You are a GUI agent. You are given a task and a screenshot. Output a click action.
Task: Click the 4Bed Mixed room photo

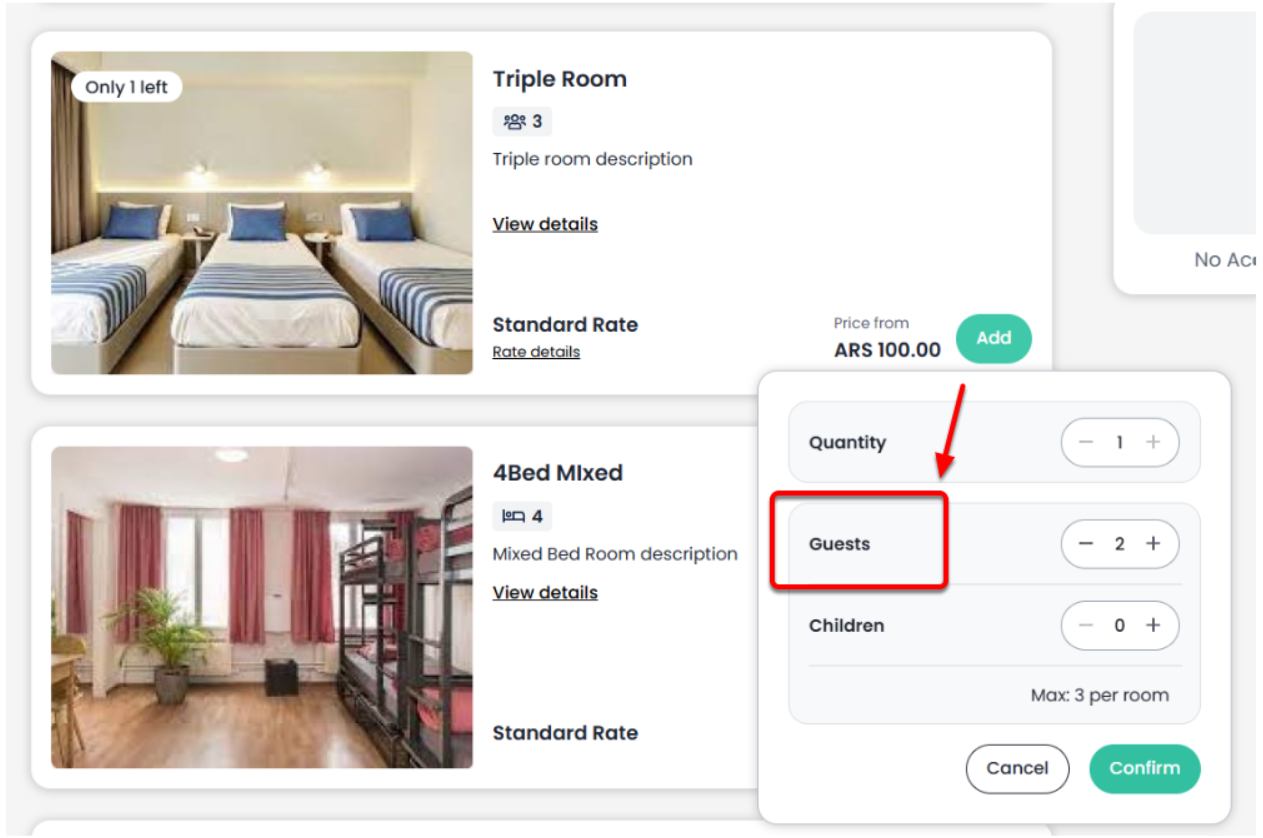(262, 607)
